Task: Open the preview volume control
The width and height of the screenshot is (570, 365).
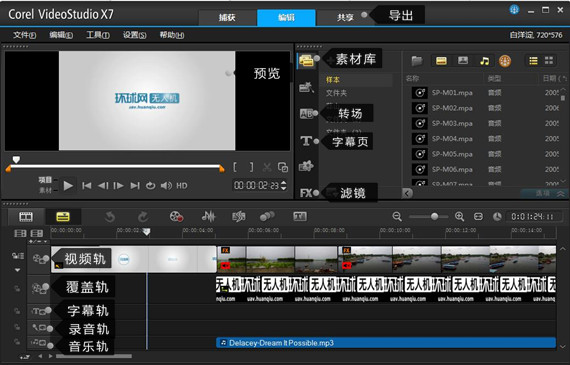Action: point(166,186)
